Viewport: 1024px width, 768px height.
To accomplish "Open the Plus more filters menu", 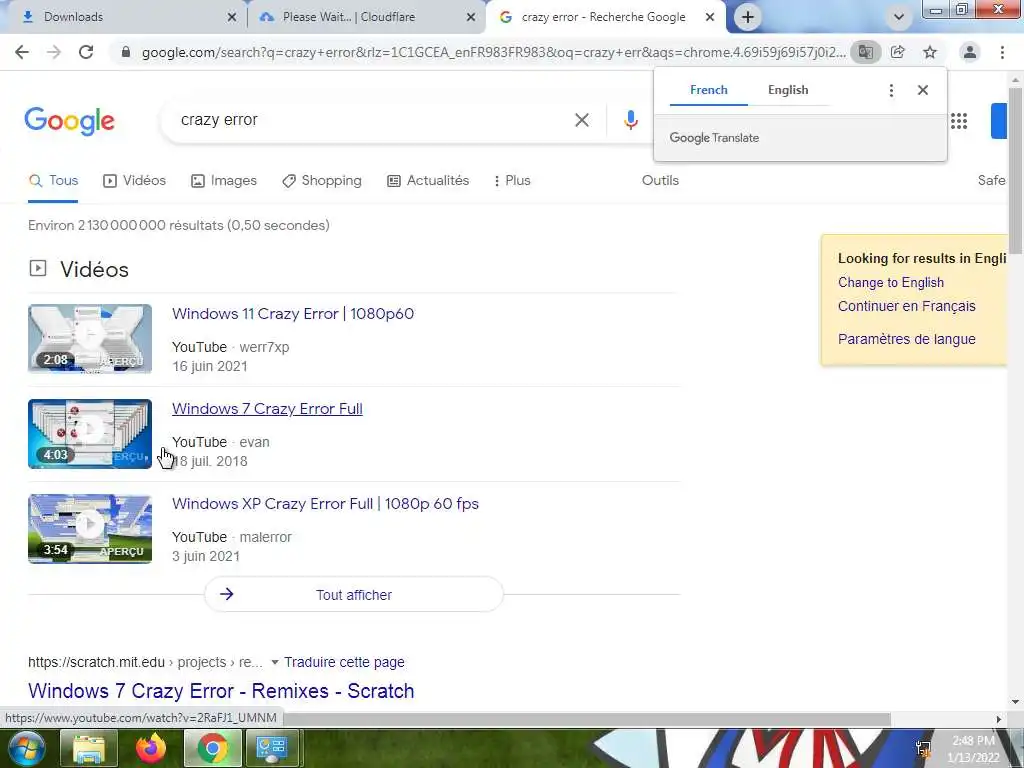I will (x=511, y=181).
